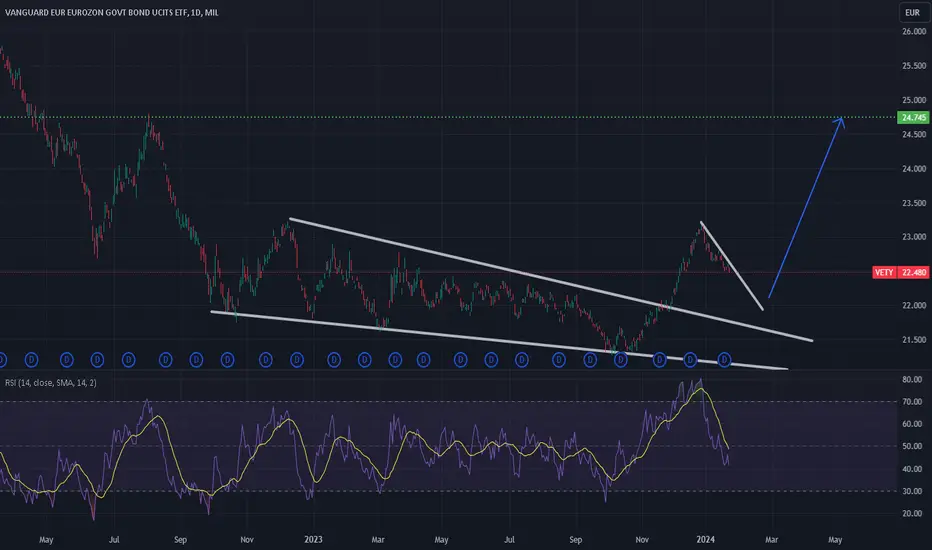932x550 pixels.
Task: Select the purple RSI line at its peak
Action: (701, 381)
